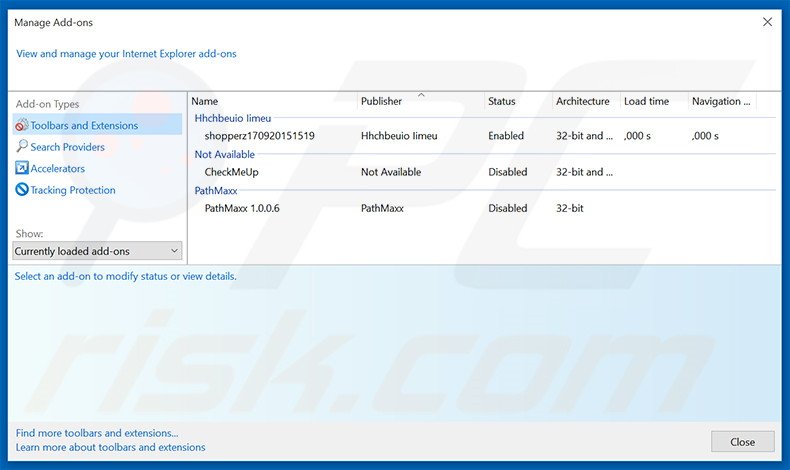Click the Hhchbeuio Iimeu publisher cell of shopperz170920151519
Image resolution: width=790 pixels, height=470 pixels.
tap(399, 136)
